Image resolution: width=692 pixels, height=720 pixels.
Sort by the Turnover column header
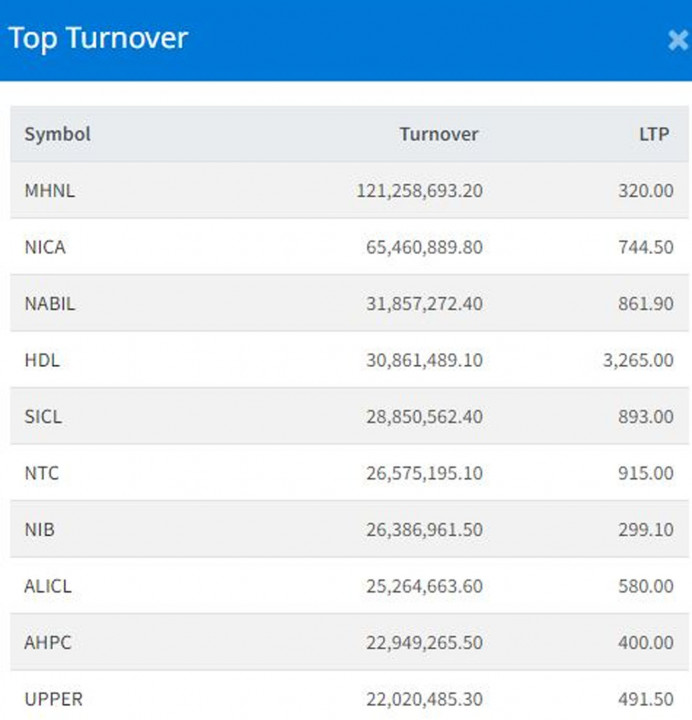coord(438,134)
